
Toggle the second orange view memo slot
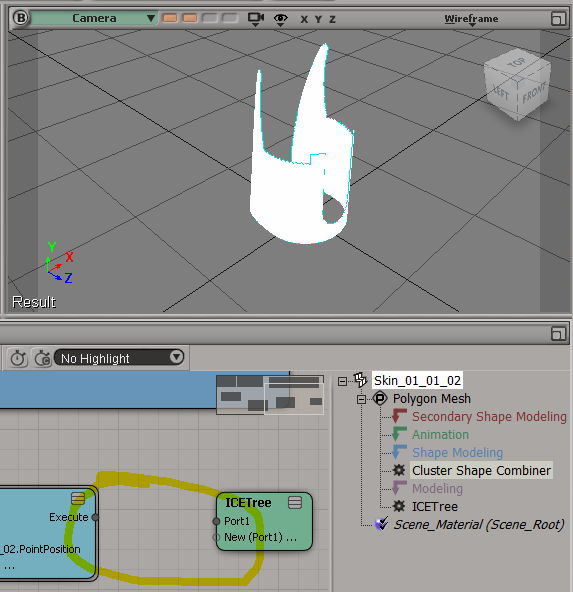point(189,18)
